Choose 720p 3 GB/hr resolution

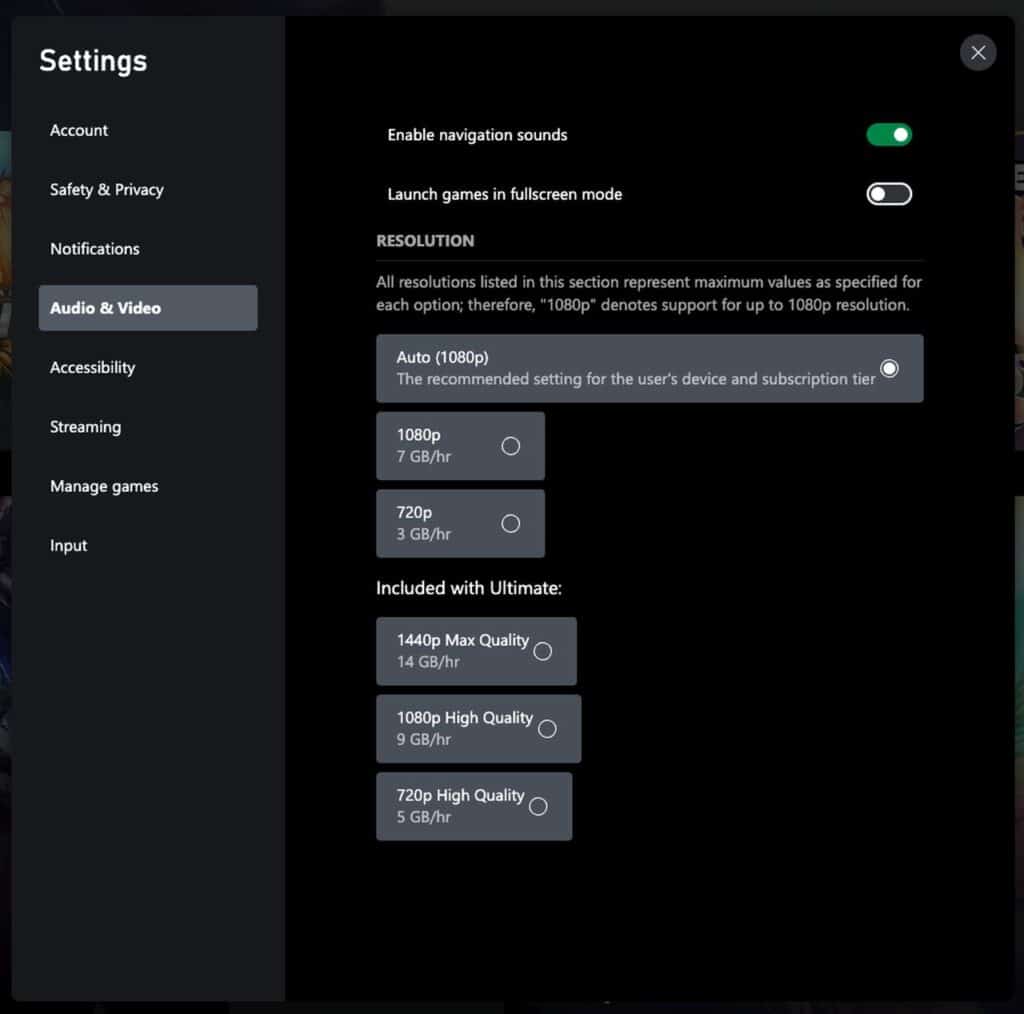pyautogui.click(x=510, y=523)
